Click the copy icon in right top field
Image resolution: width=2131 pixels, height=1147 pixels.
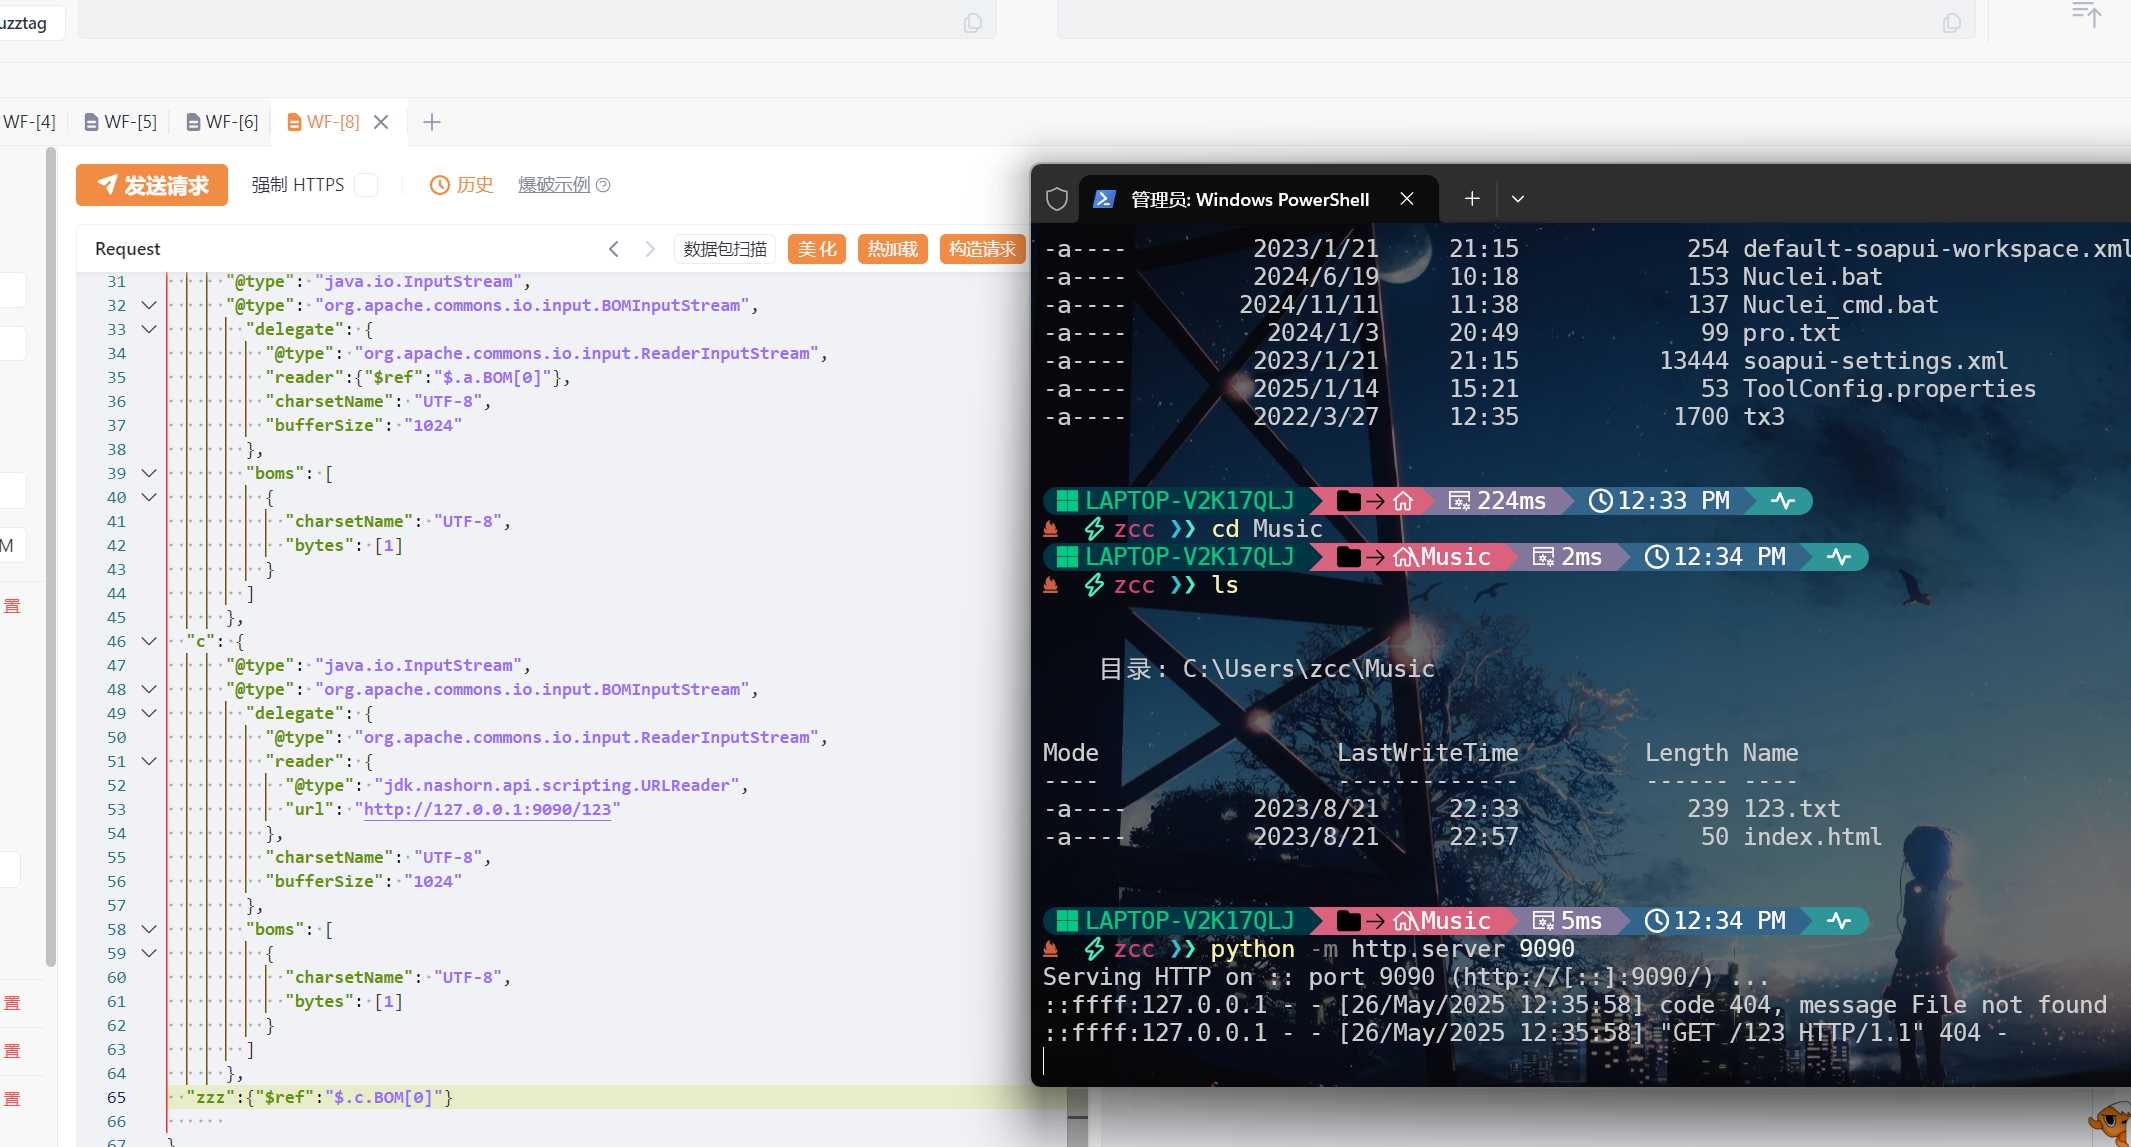(1951, 23)
